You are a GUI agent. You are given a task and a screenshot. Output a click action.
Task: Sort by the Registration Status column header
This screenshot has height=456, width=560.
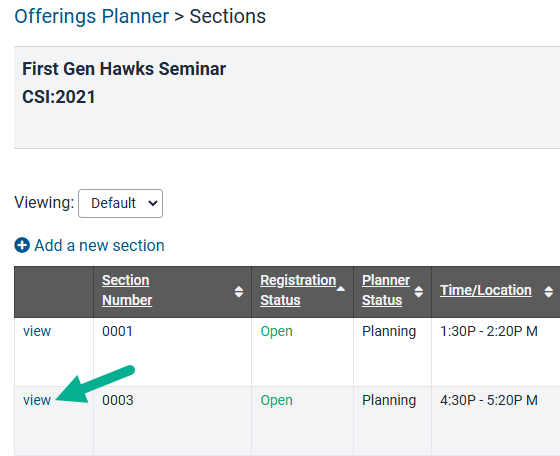pos(298,290)
